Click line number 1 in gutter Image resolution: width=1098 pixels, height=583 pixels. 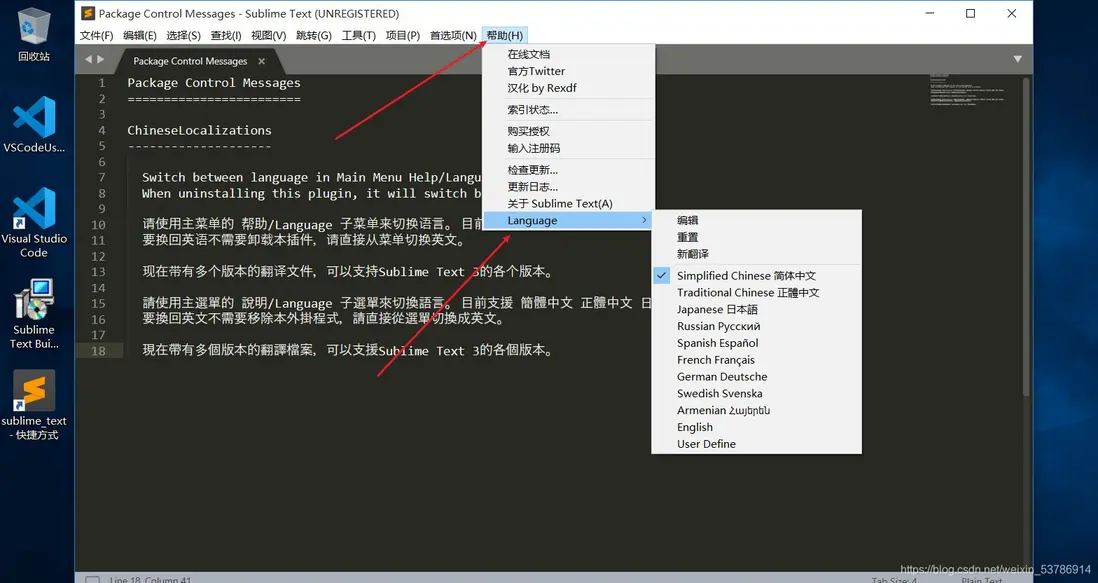point(102,83)
